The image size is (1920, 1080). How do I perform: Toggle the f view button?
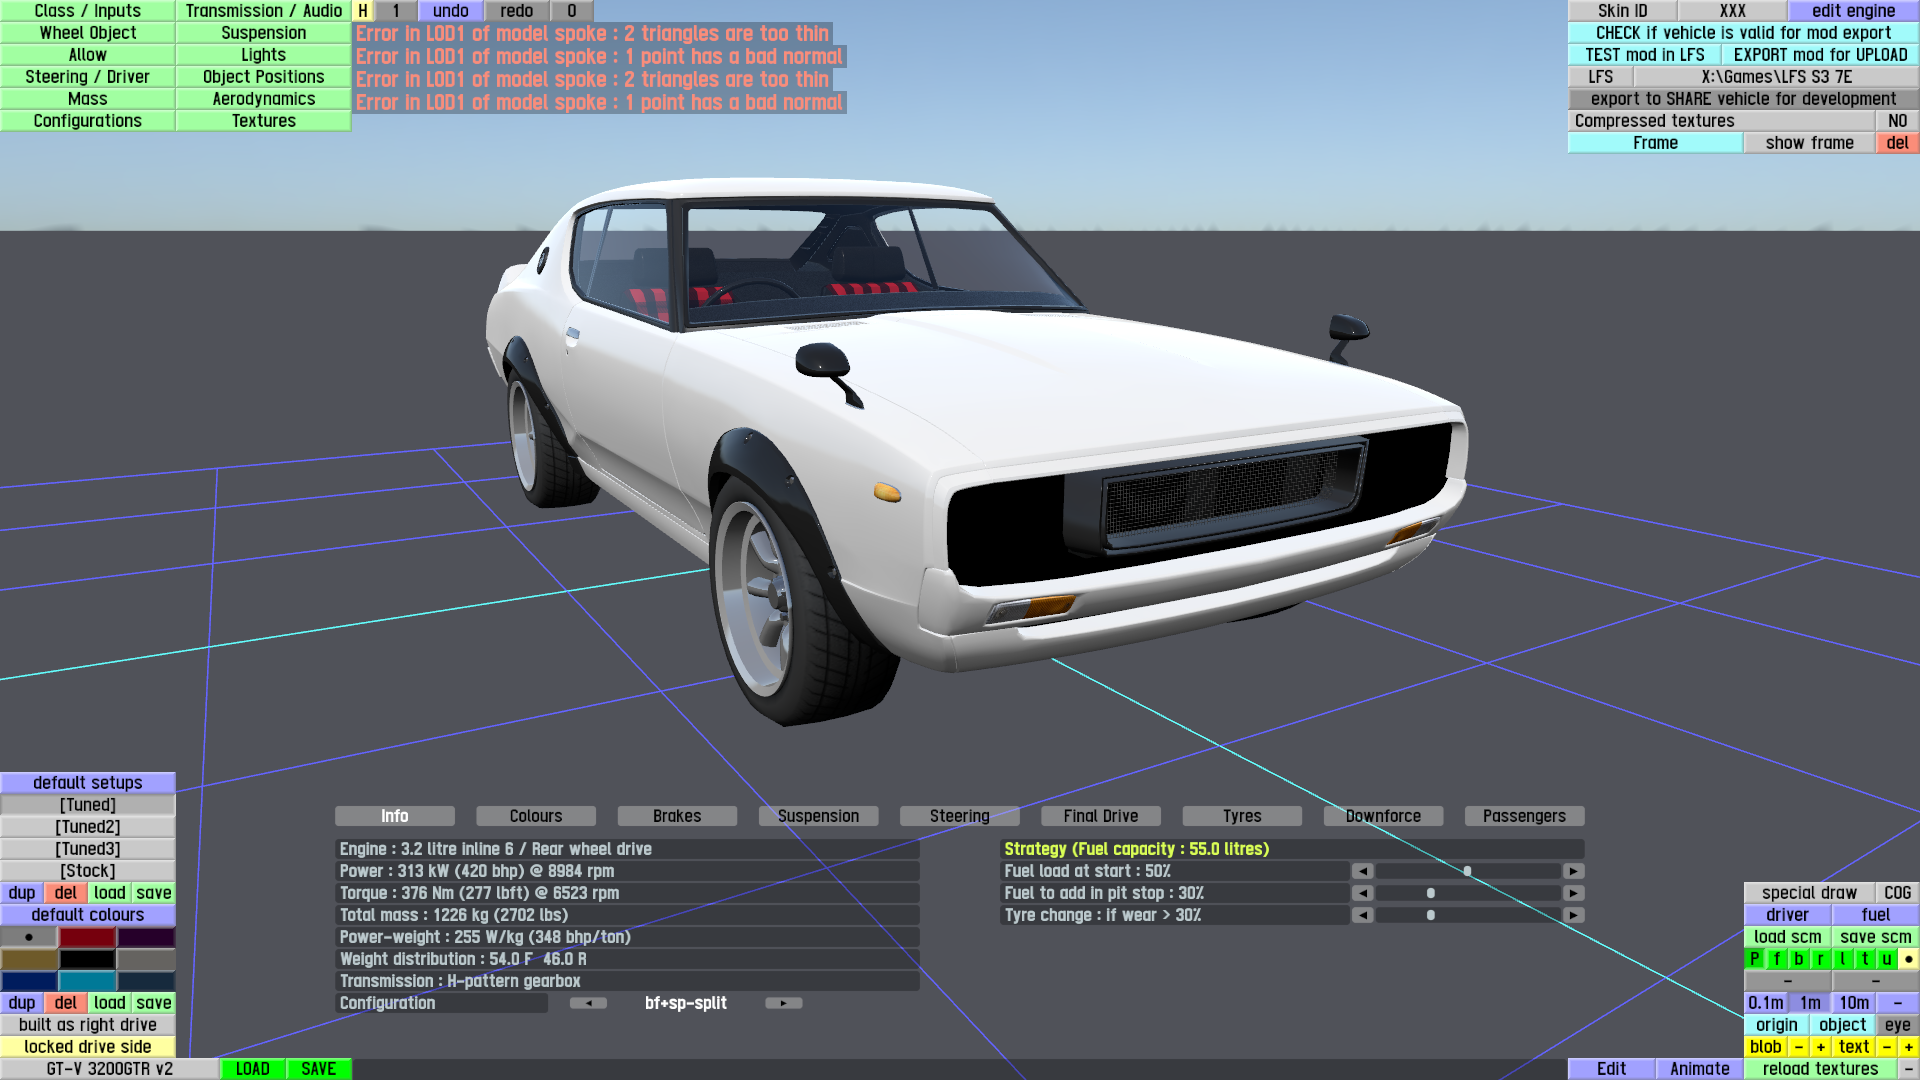tap(1777, 959)
